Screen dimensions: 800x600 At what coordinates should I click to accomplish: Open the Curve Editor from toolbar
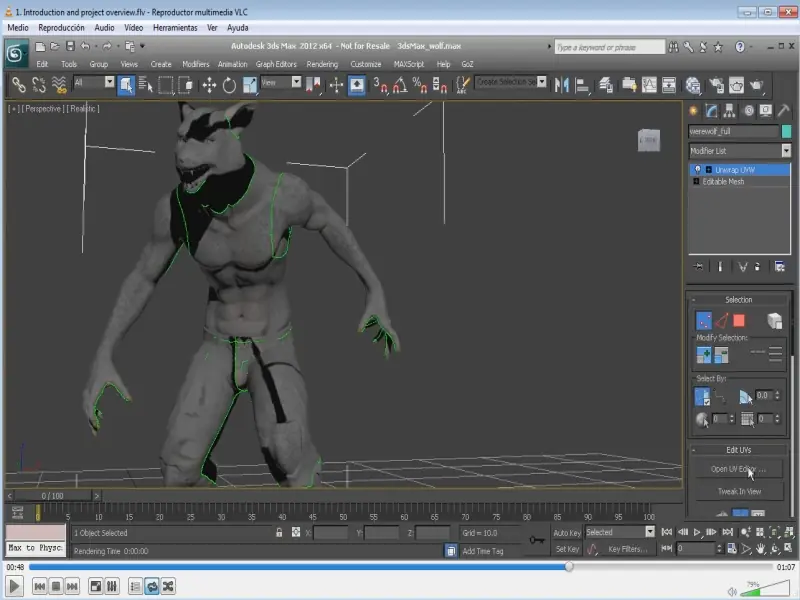pyautogui.click(x=649, y=85)
